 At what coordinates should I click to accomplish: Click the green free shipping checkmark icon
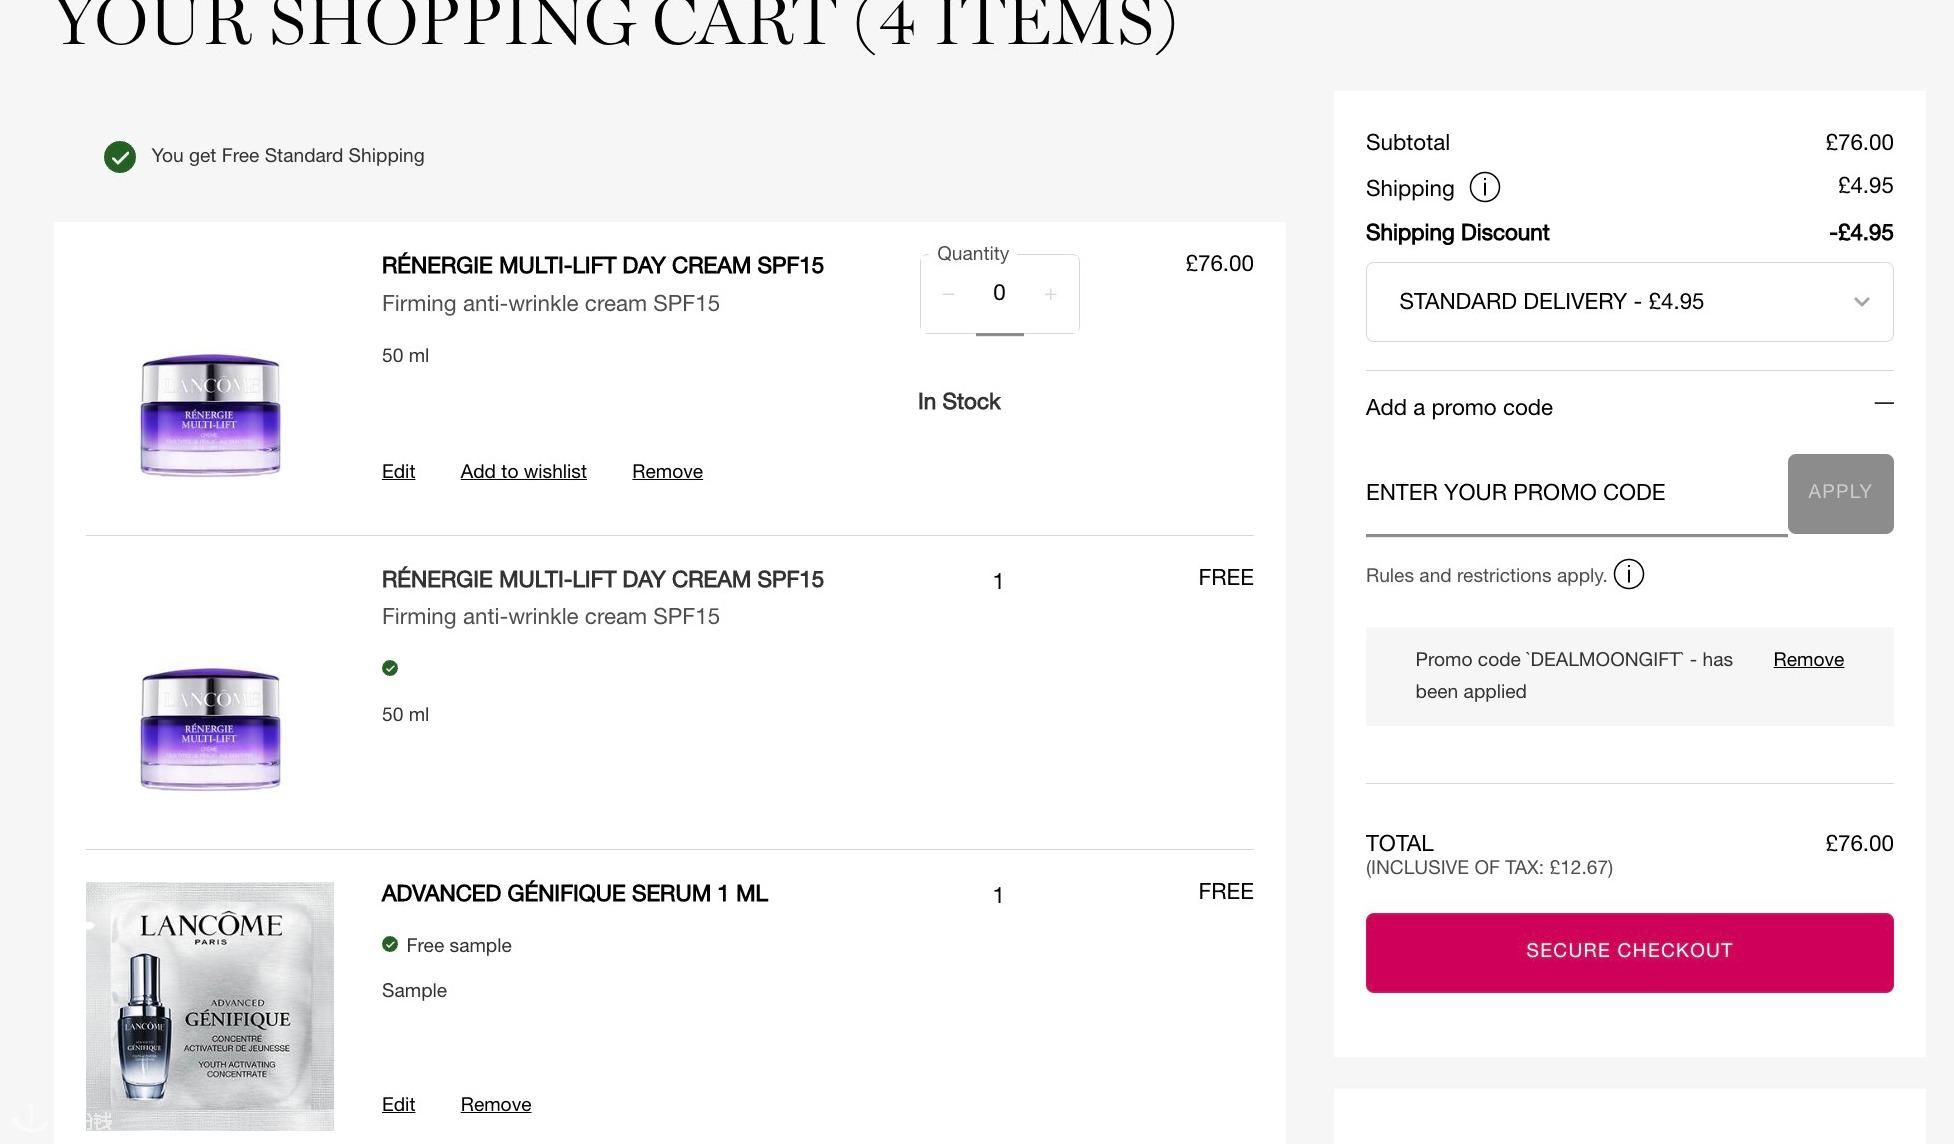click(x=120, y=156)
